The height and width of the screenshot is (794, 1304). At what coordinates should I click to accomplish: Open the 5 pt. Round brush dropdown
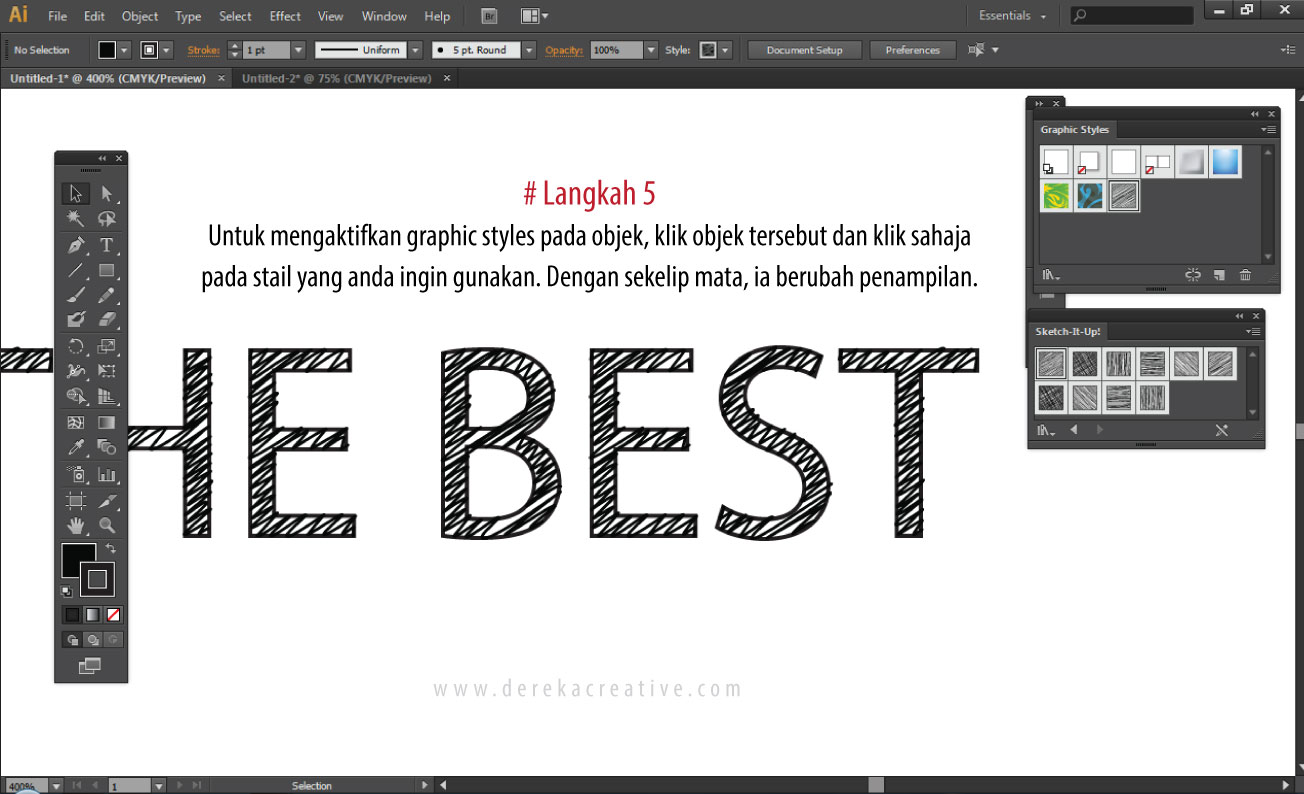tap(529, 50)
